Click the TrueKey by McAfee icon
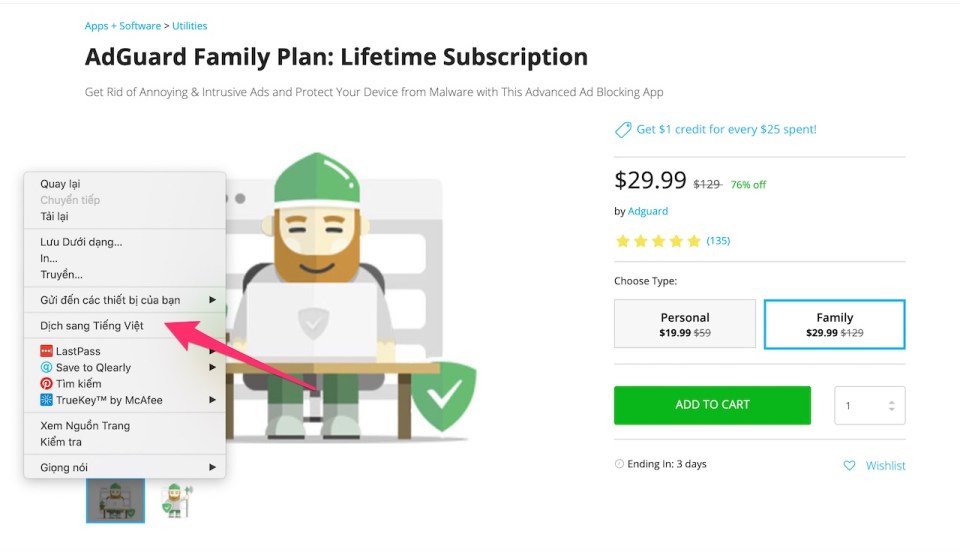Screen dimensions: 960x552 46,400
